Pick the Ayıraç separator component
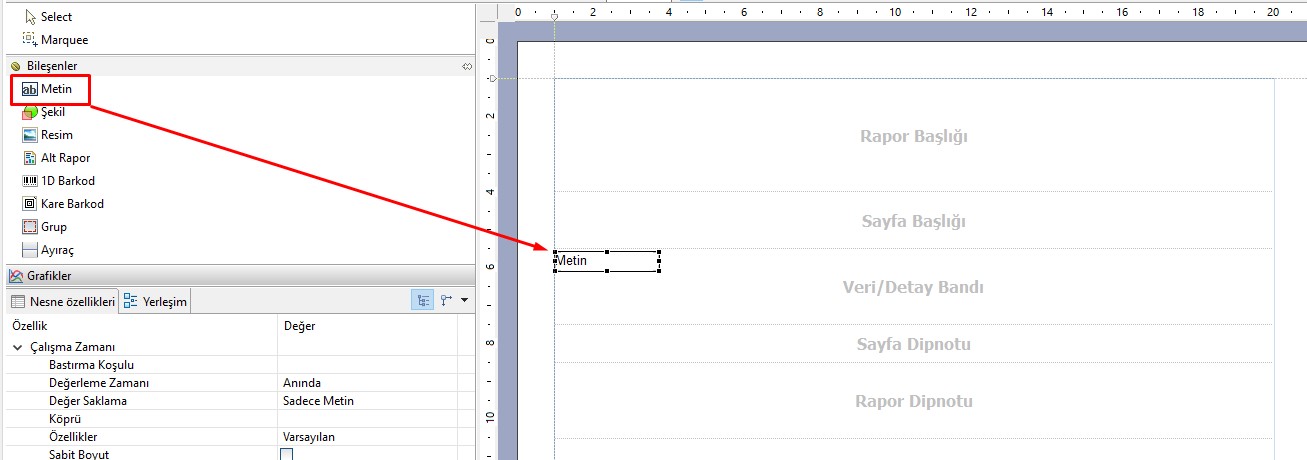Screen dimensions: 1307x460 point(48,250)
